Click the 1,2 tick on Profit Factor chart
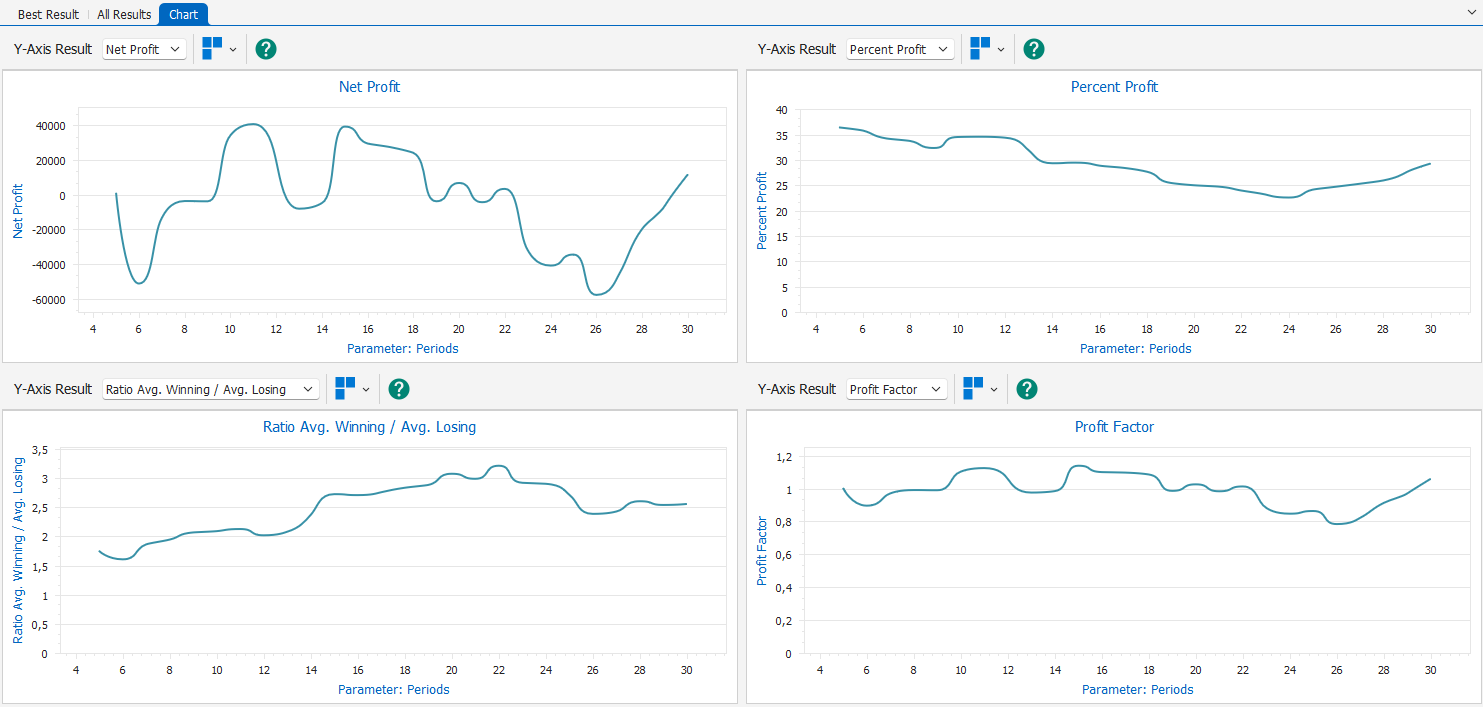1483x707 pixels. coord(784,457)
